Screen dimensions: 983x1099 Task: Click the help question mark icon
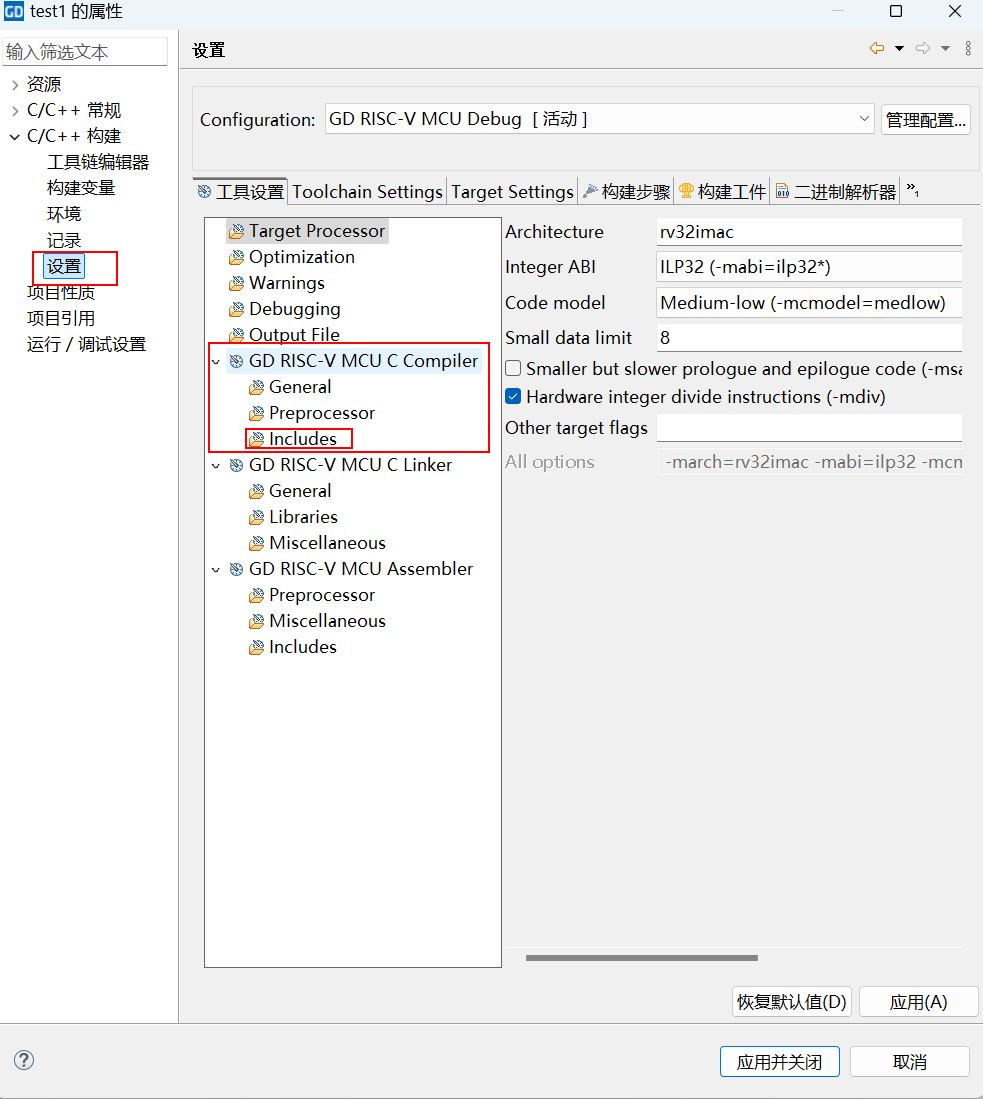pyautogui.click(x=23, y=1060)
